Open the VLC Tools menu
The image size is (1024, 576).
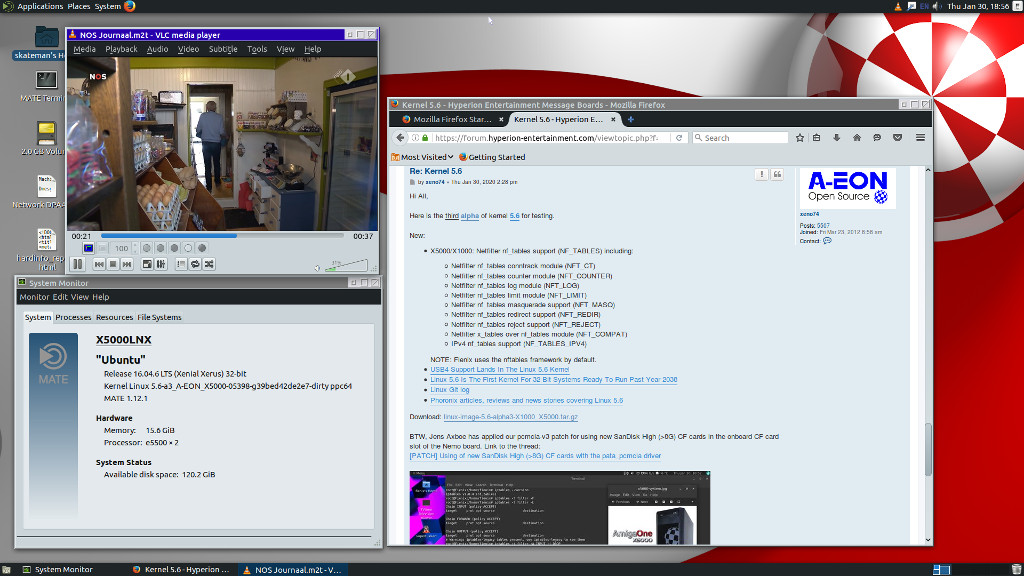[x=257, y=49]
